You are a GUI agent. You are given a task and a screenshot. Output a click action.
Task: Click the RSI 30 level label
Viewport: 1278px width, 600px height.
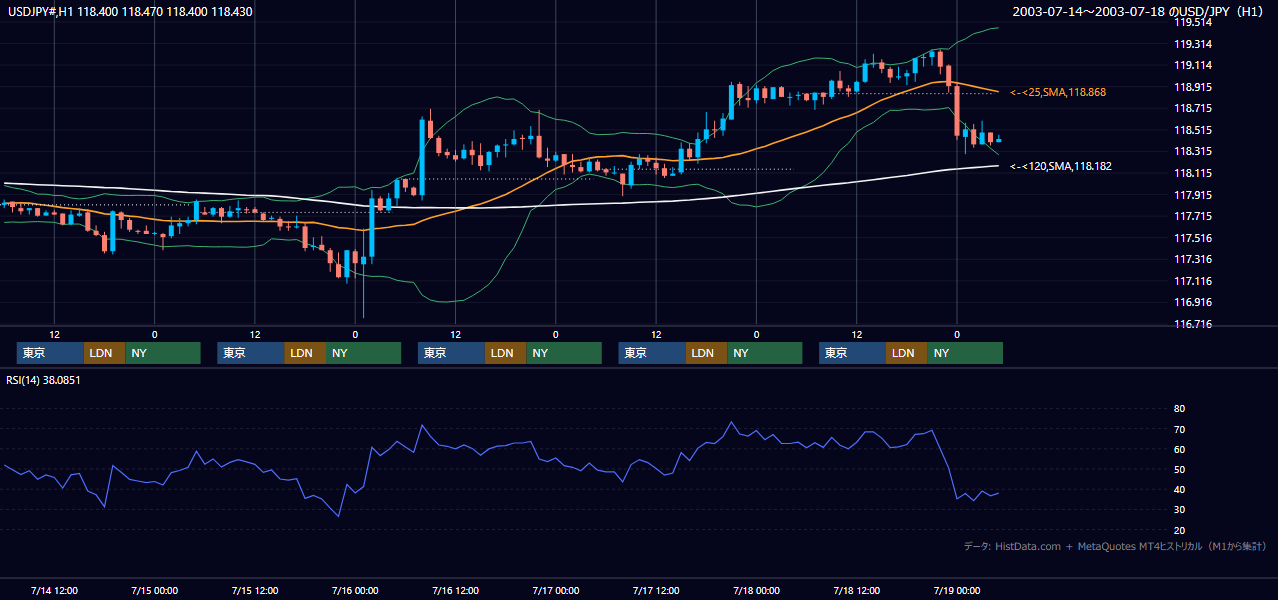1179,510
